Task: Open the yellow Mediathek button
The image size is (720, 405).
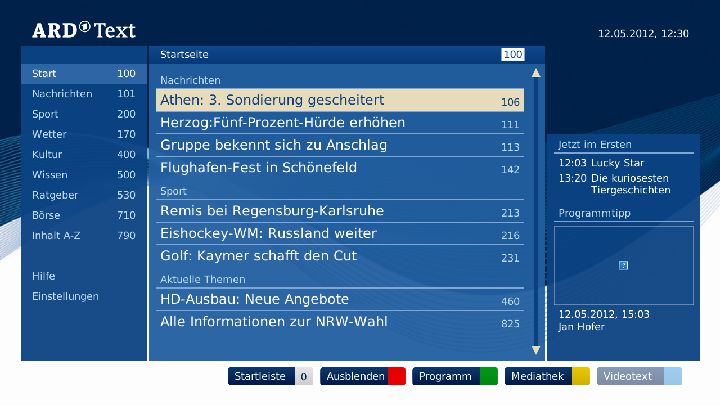Action: click(546, 377)
